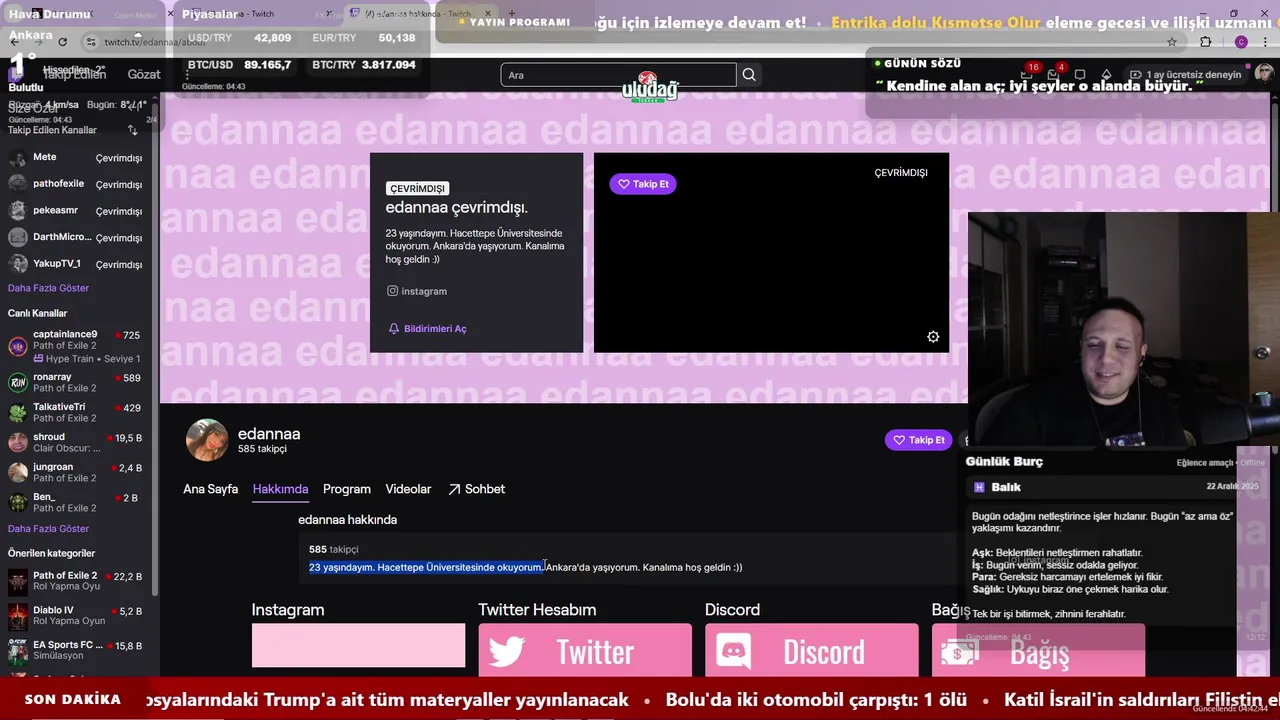
Task: Open Twitch notifications with badge 16
Action: click(x=1027, y=74)
